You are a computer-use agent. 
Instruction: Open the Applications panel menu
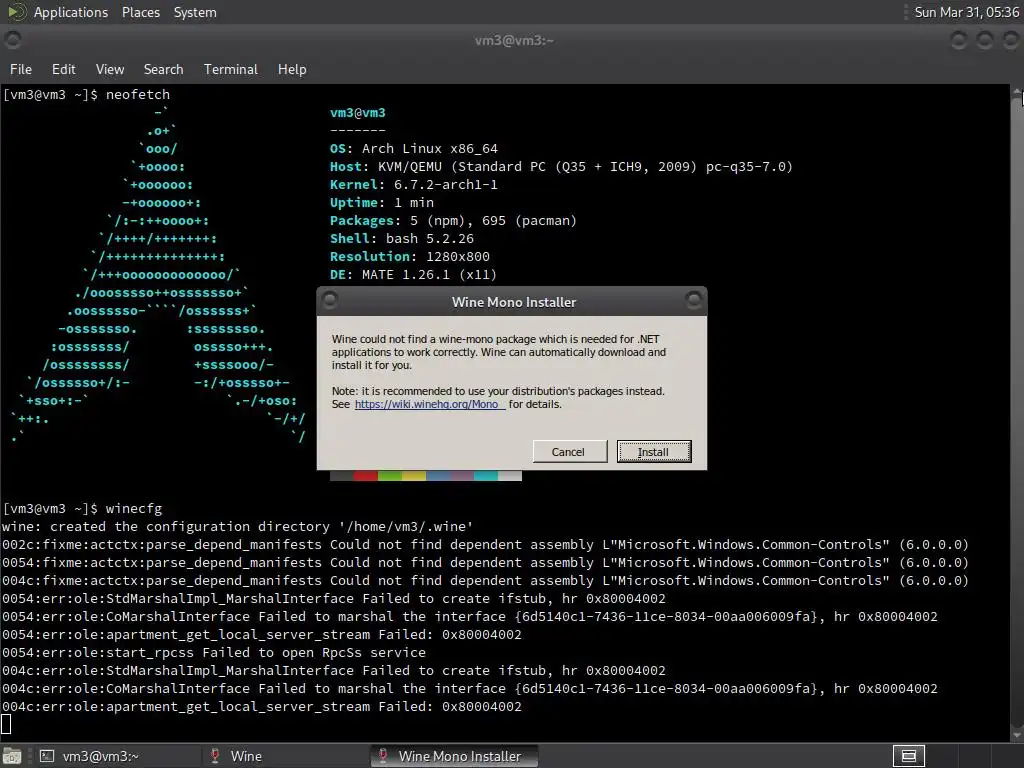tap(71, 12)
